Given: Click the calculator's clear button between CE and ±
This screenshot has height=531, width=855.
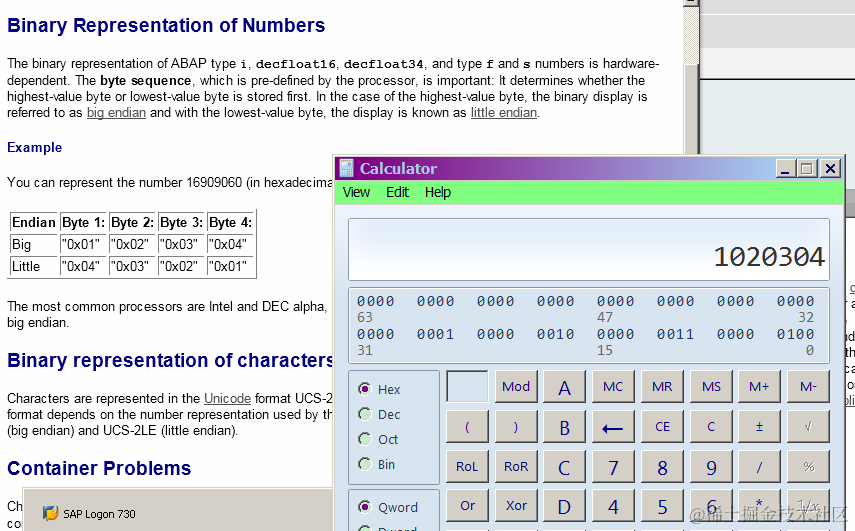Looking at the screenshot, I should coord(711,427).
